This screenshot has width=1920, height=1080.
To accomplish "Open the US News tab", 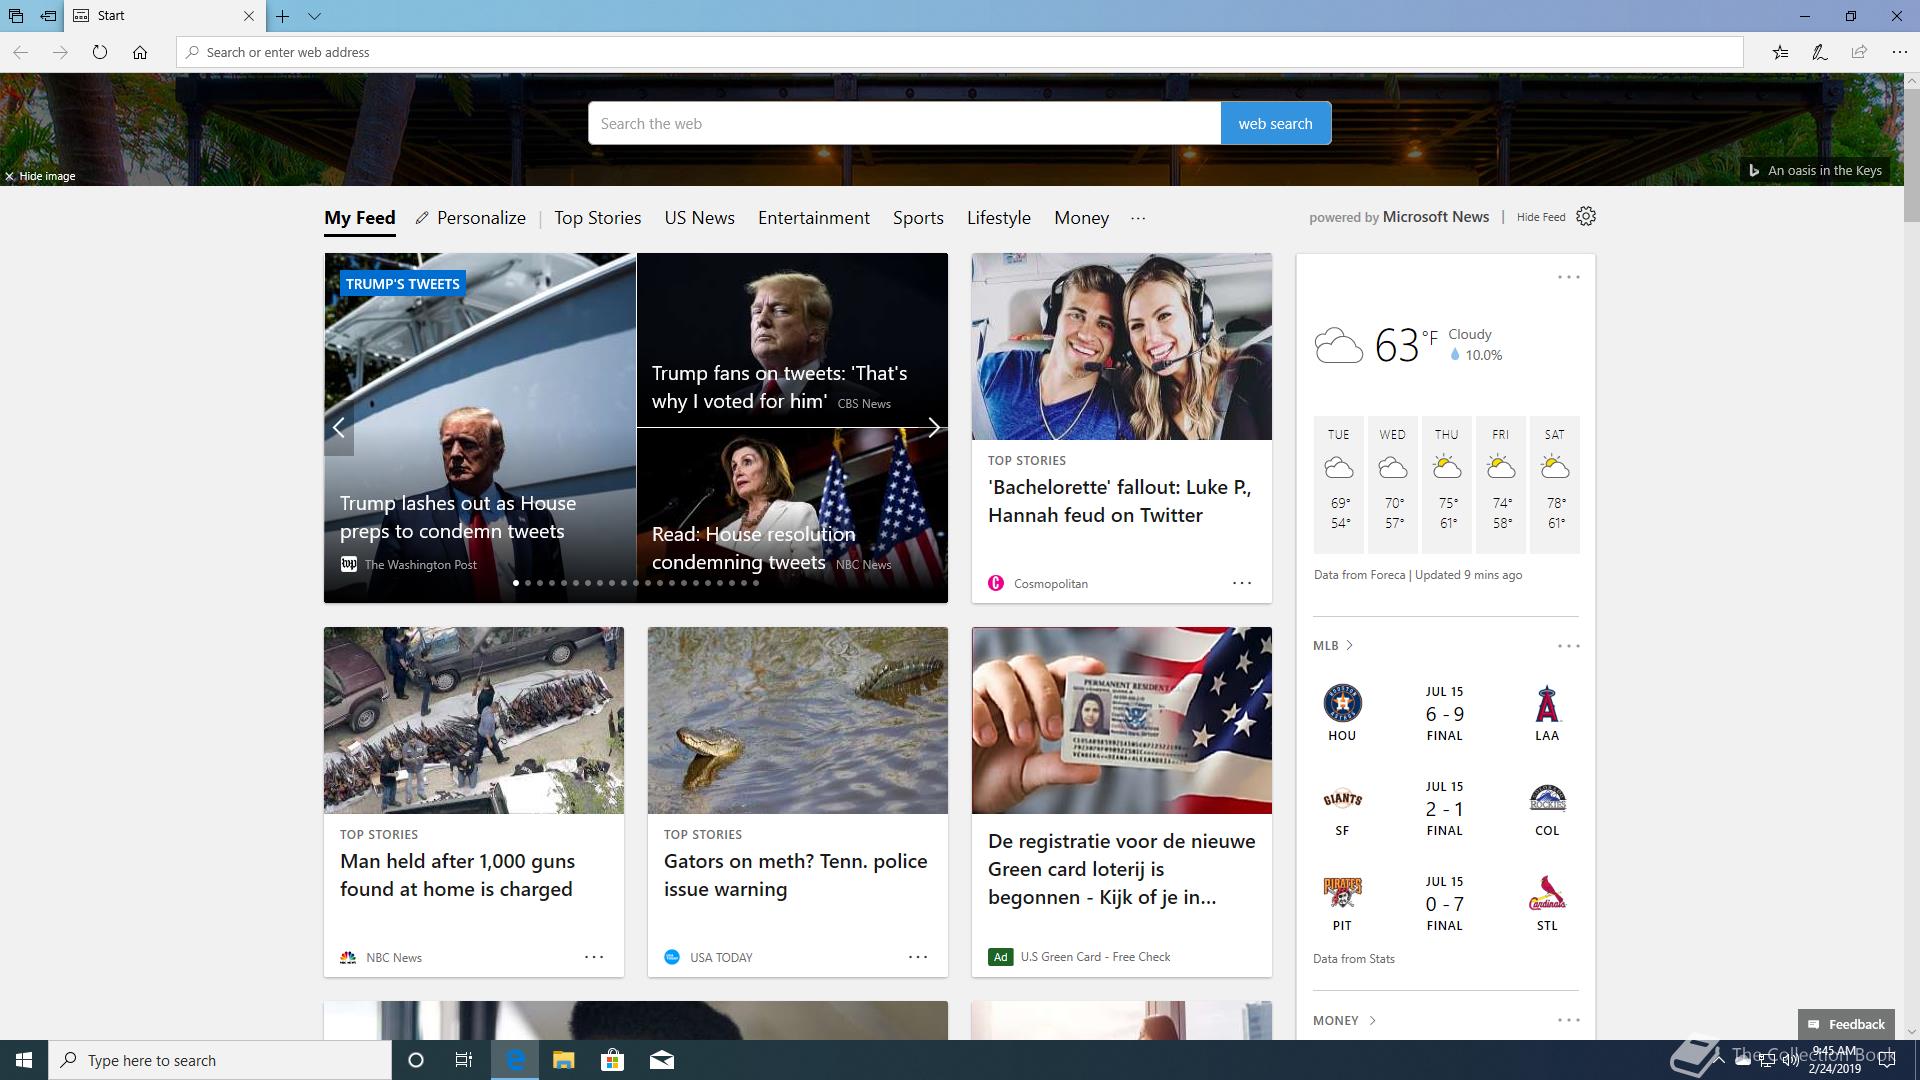I will pyautogui.click(x=700, y=218).
